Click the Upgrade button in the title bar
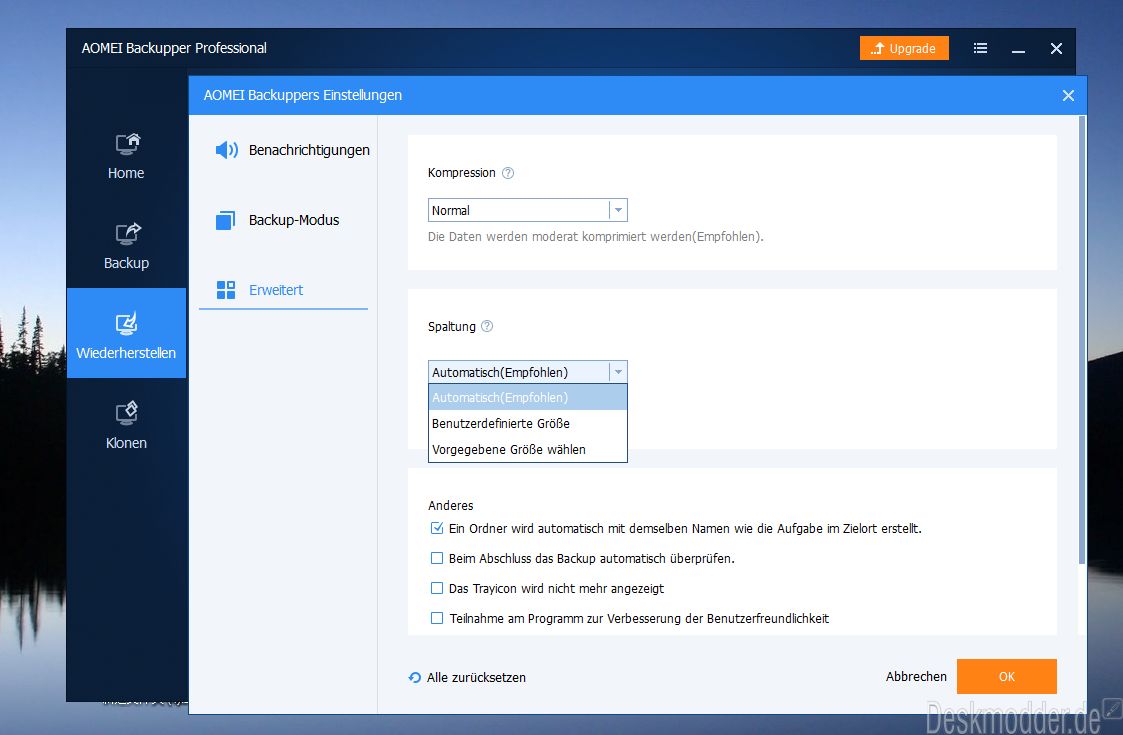Viewport: 1123px width, 735px height. pos(904,48)
